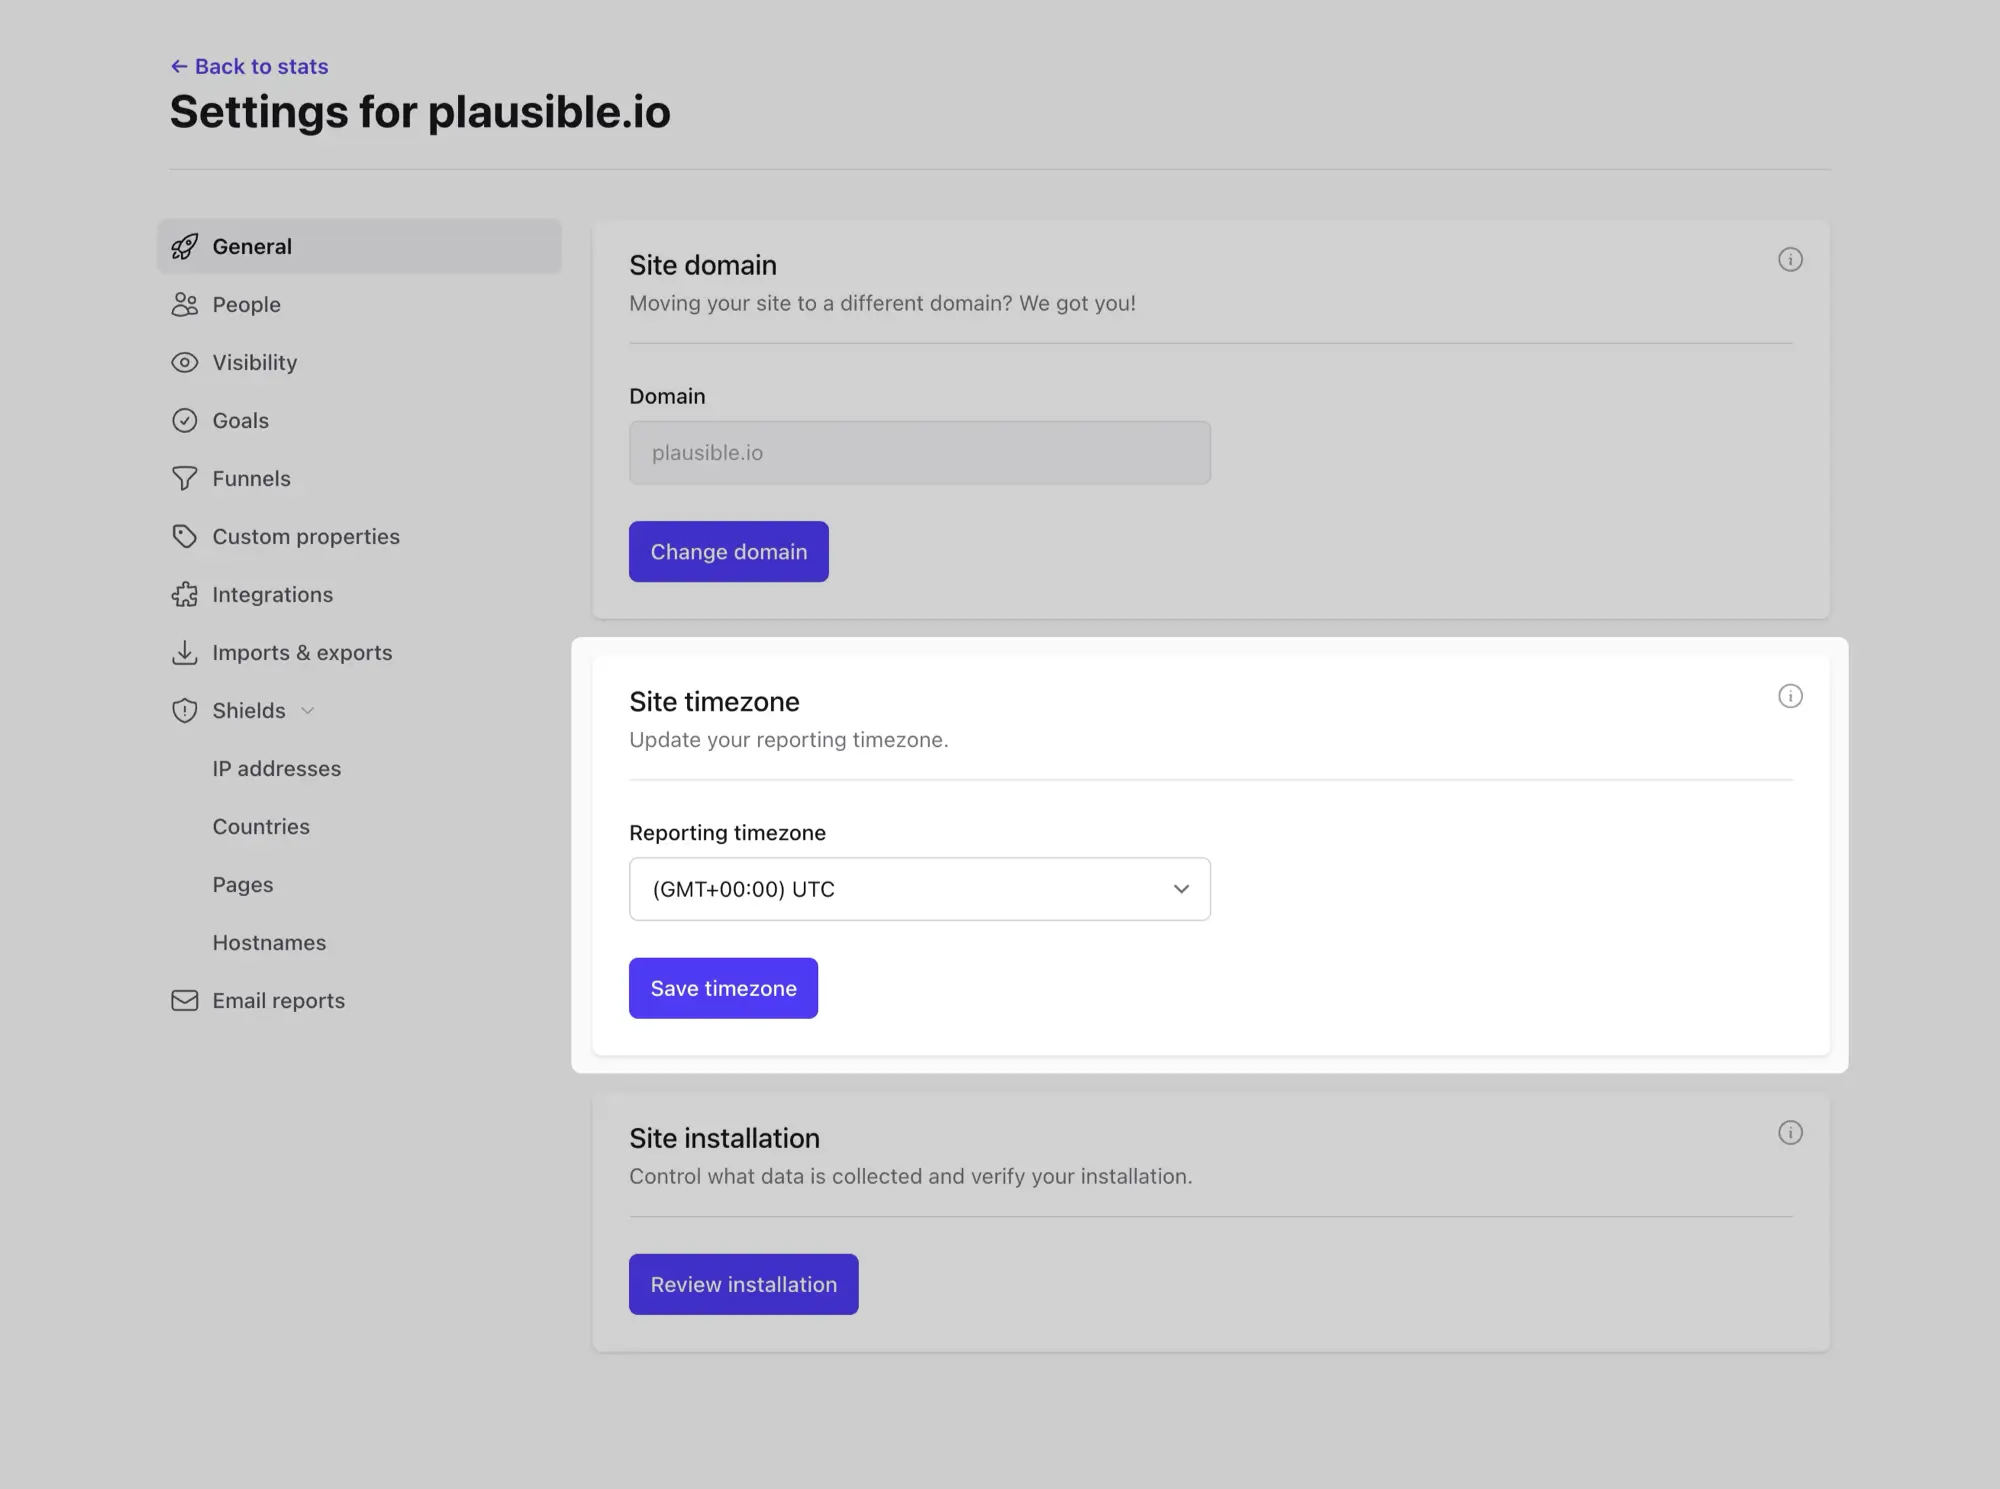2000x1489 pixels.
Task: Click the tag icon for Custom properties
Action: (184, 536)
